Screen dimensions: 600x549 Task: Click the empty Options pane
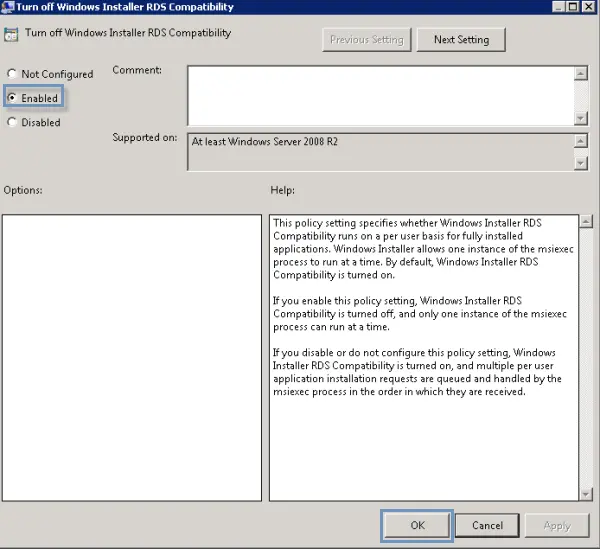[x=132, y=358]
